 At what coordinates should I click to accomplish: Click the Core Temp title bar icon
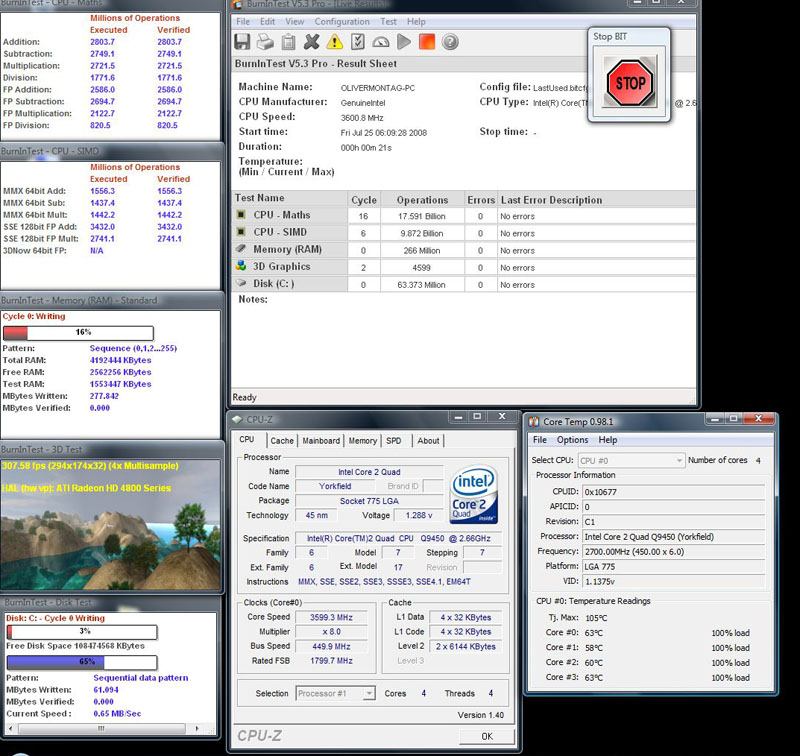[x=534, y=422]
